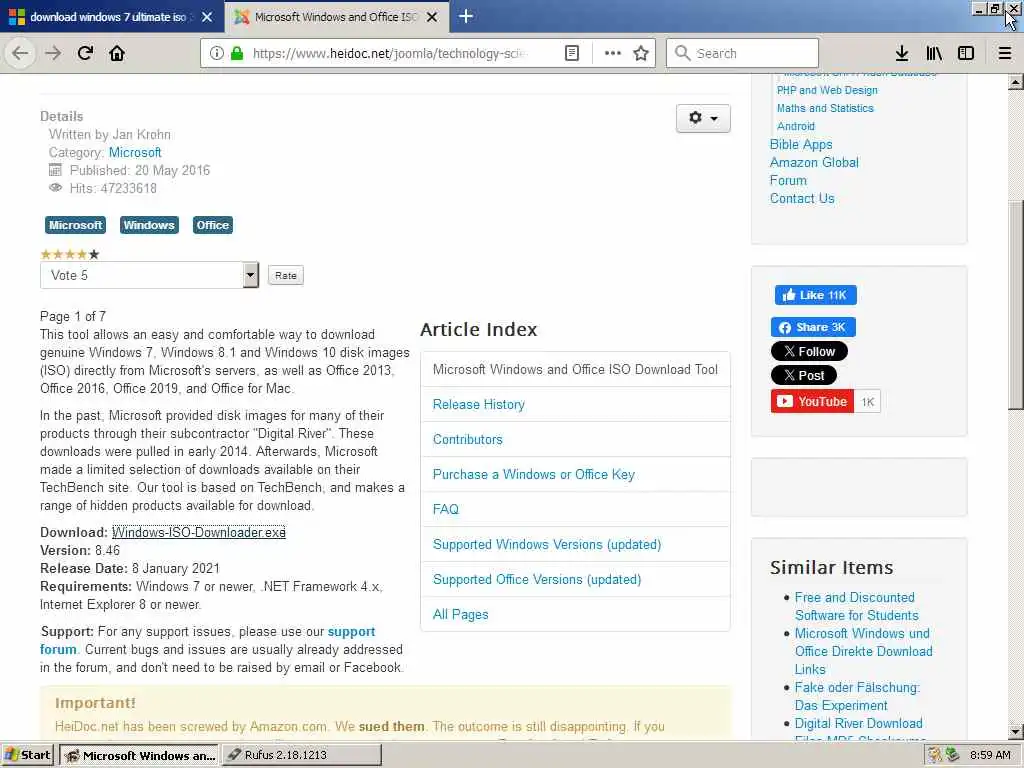1024x768 pixels.
Task: Open Amazon Global link
Action: pyautogui.click(x=814, y=163)
